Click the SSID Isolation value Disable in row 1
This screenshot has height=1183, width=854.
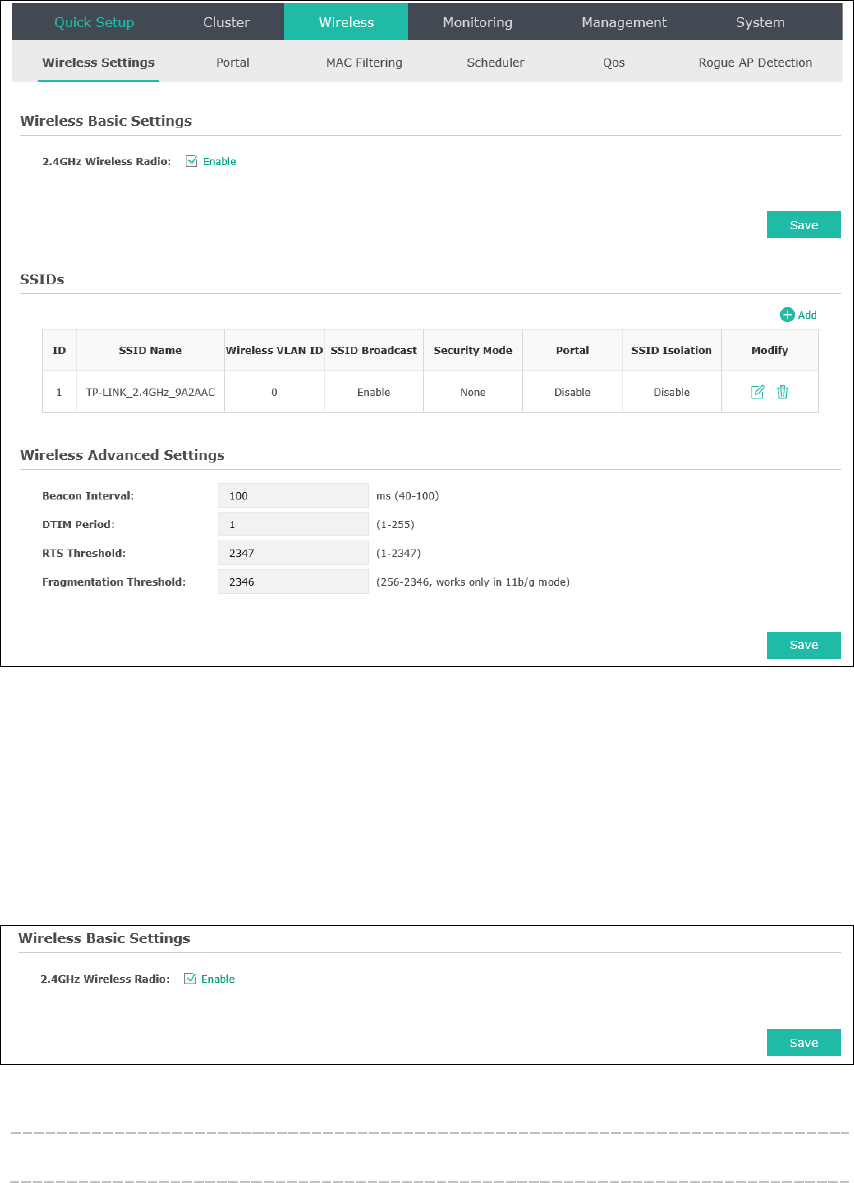(x=671, y=392)
